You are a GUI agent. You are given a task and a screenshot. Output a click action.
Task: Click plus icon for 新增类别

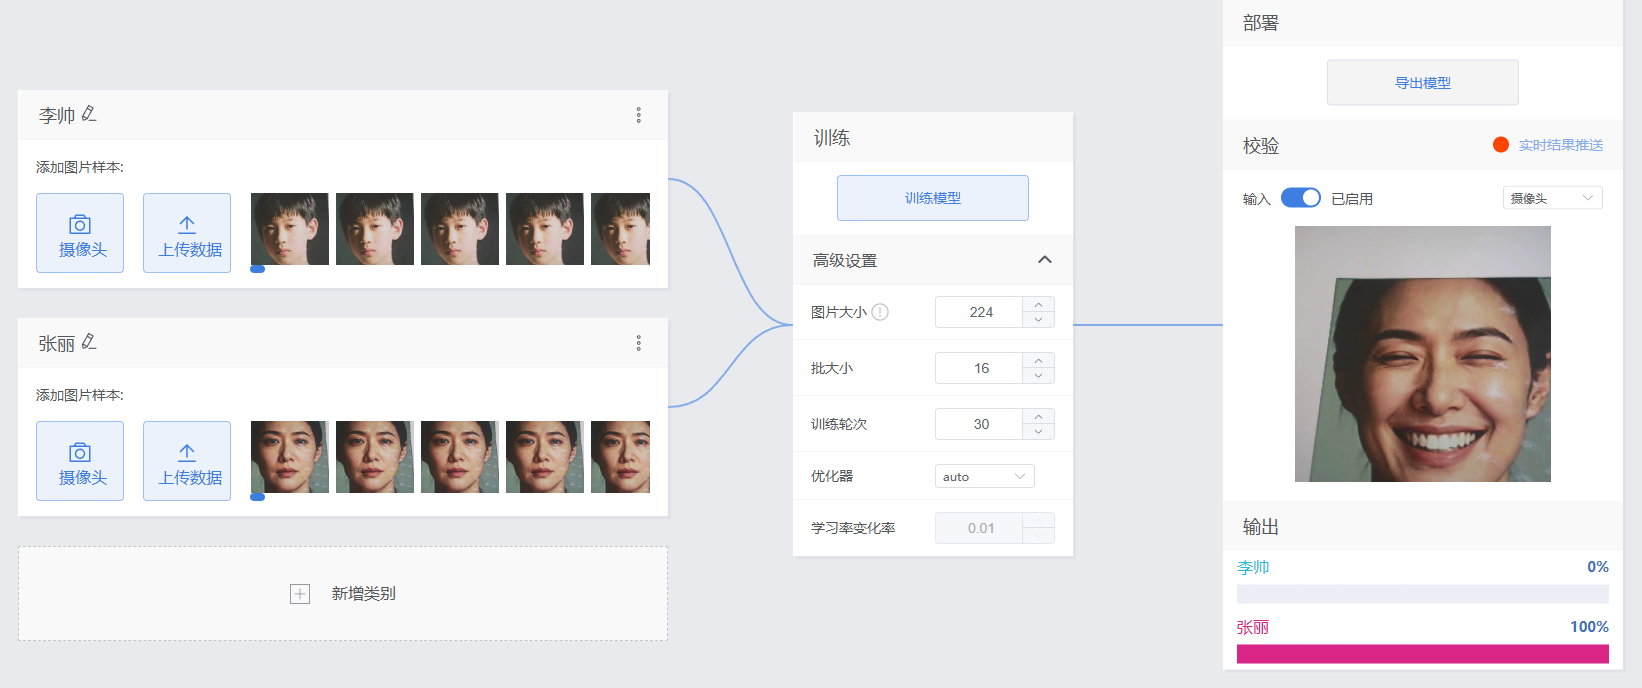[x=300, y=594]
